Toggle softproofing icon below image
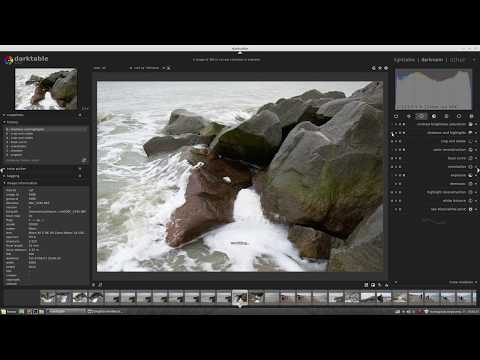Screen dimensions: 480x360 pos(380,285)
